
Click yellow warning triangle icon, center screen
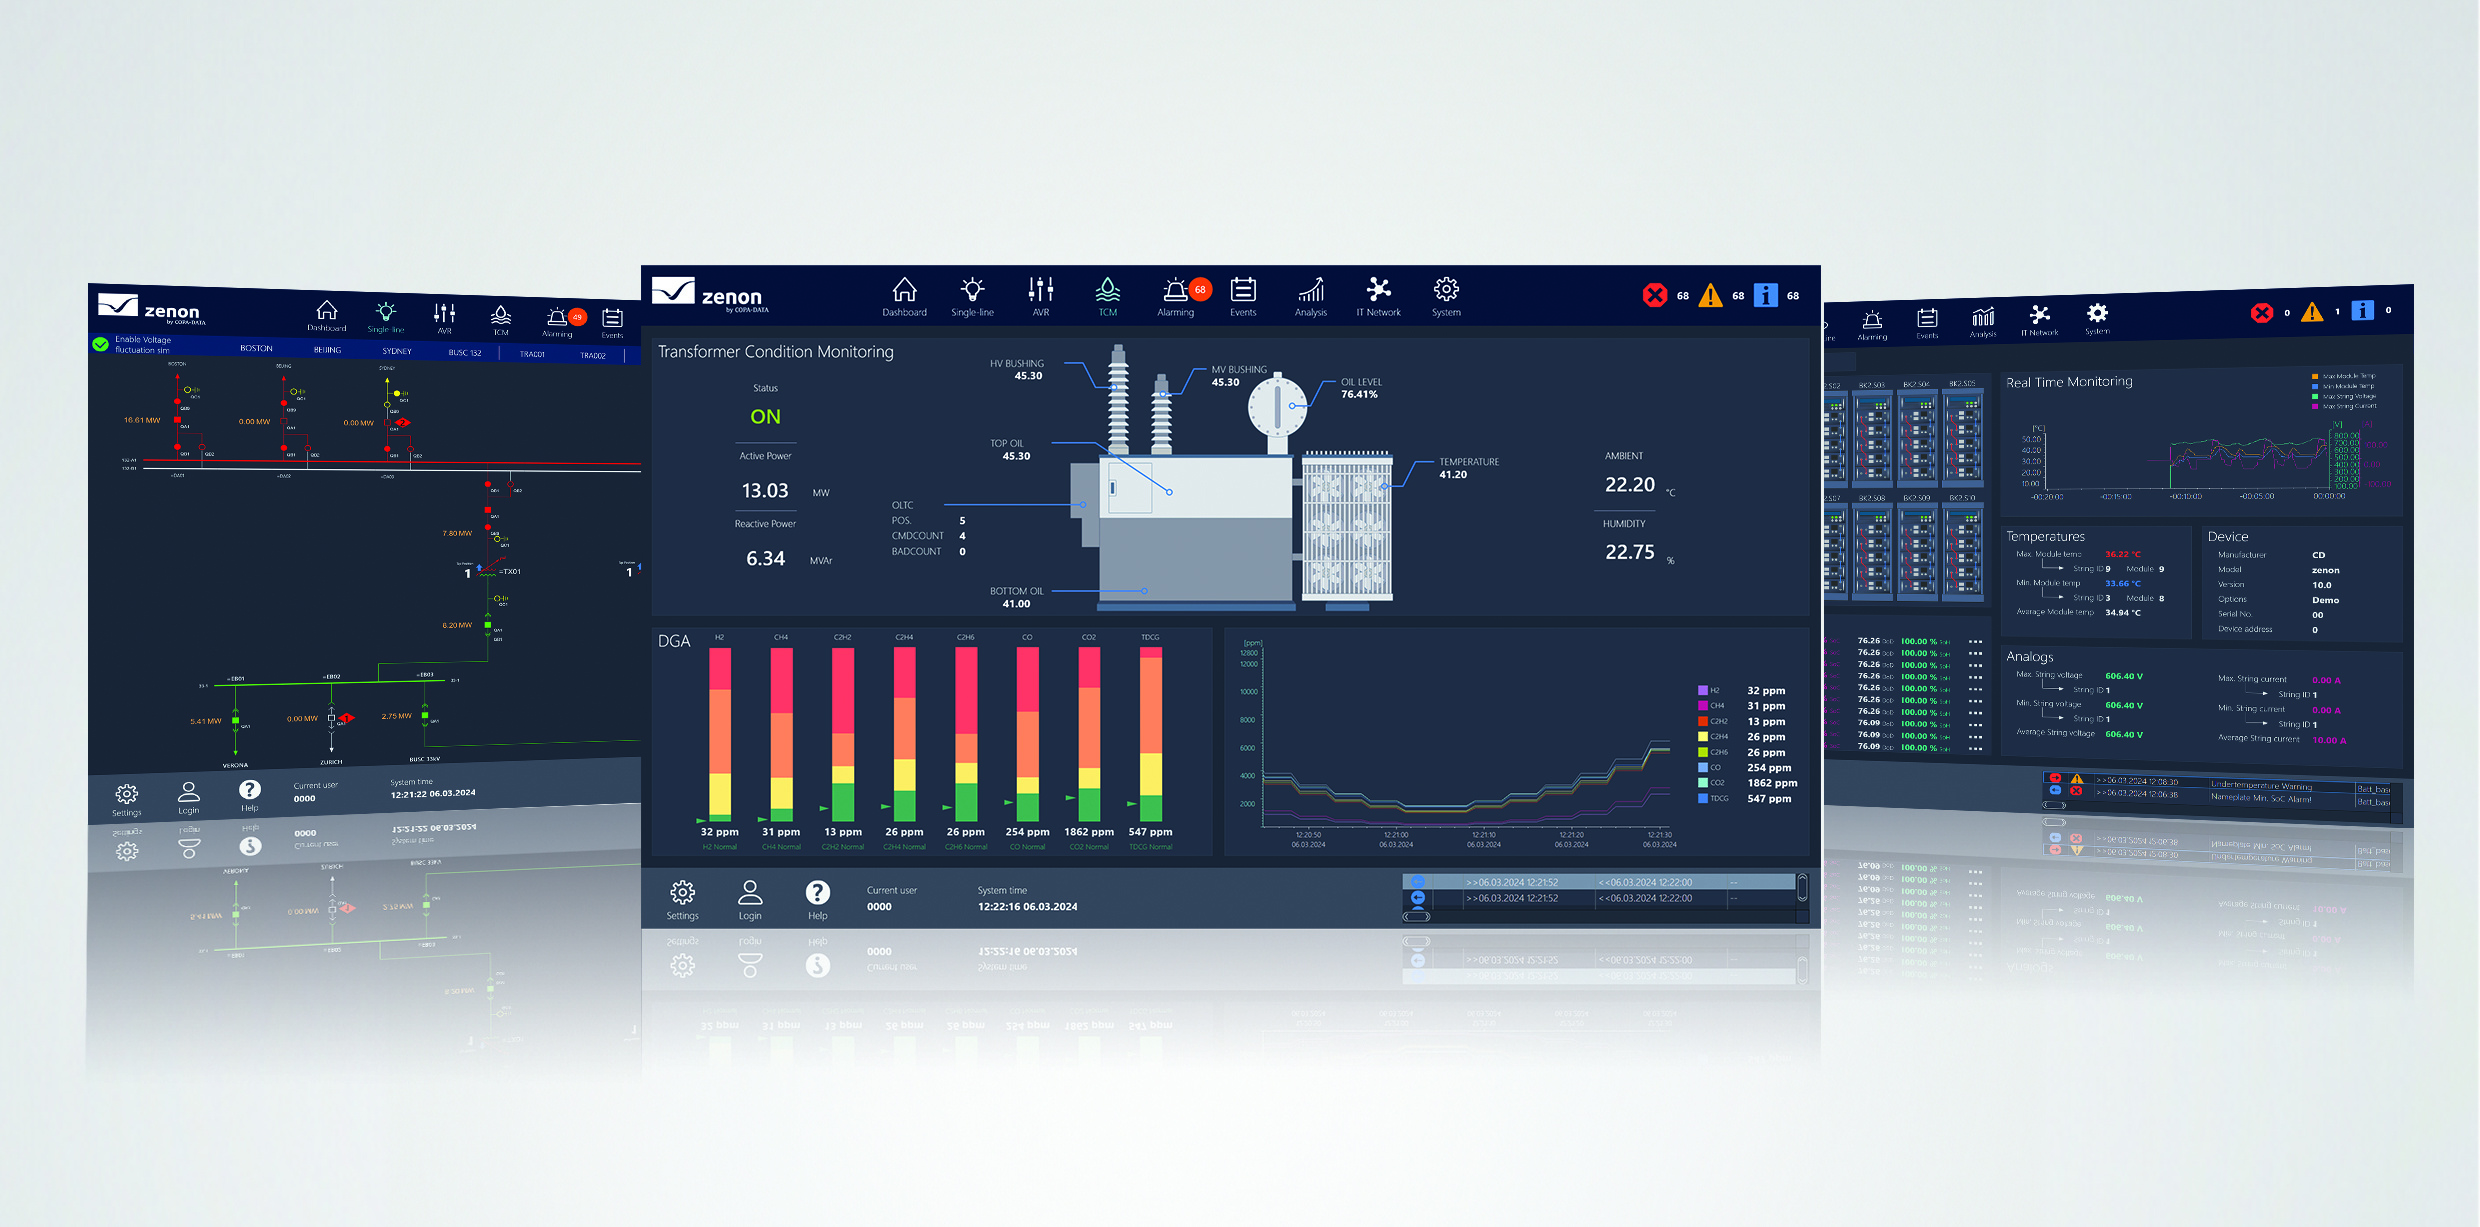pos(1711,295)
